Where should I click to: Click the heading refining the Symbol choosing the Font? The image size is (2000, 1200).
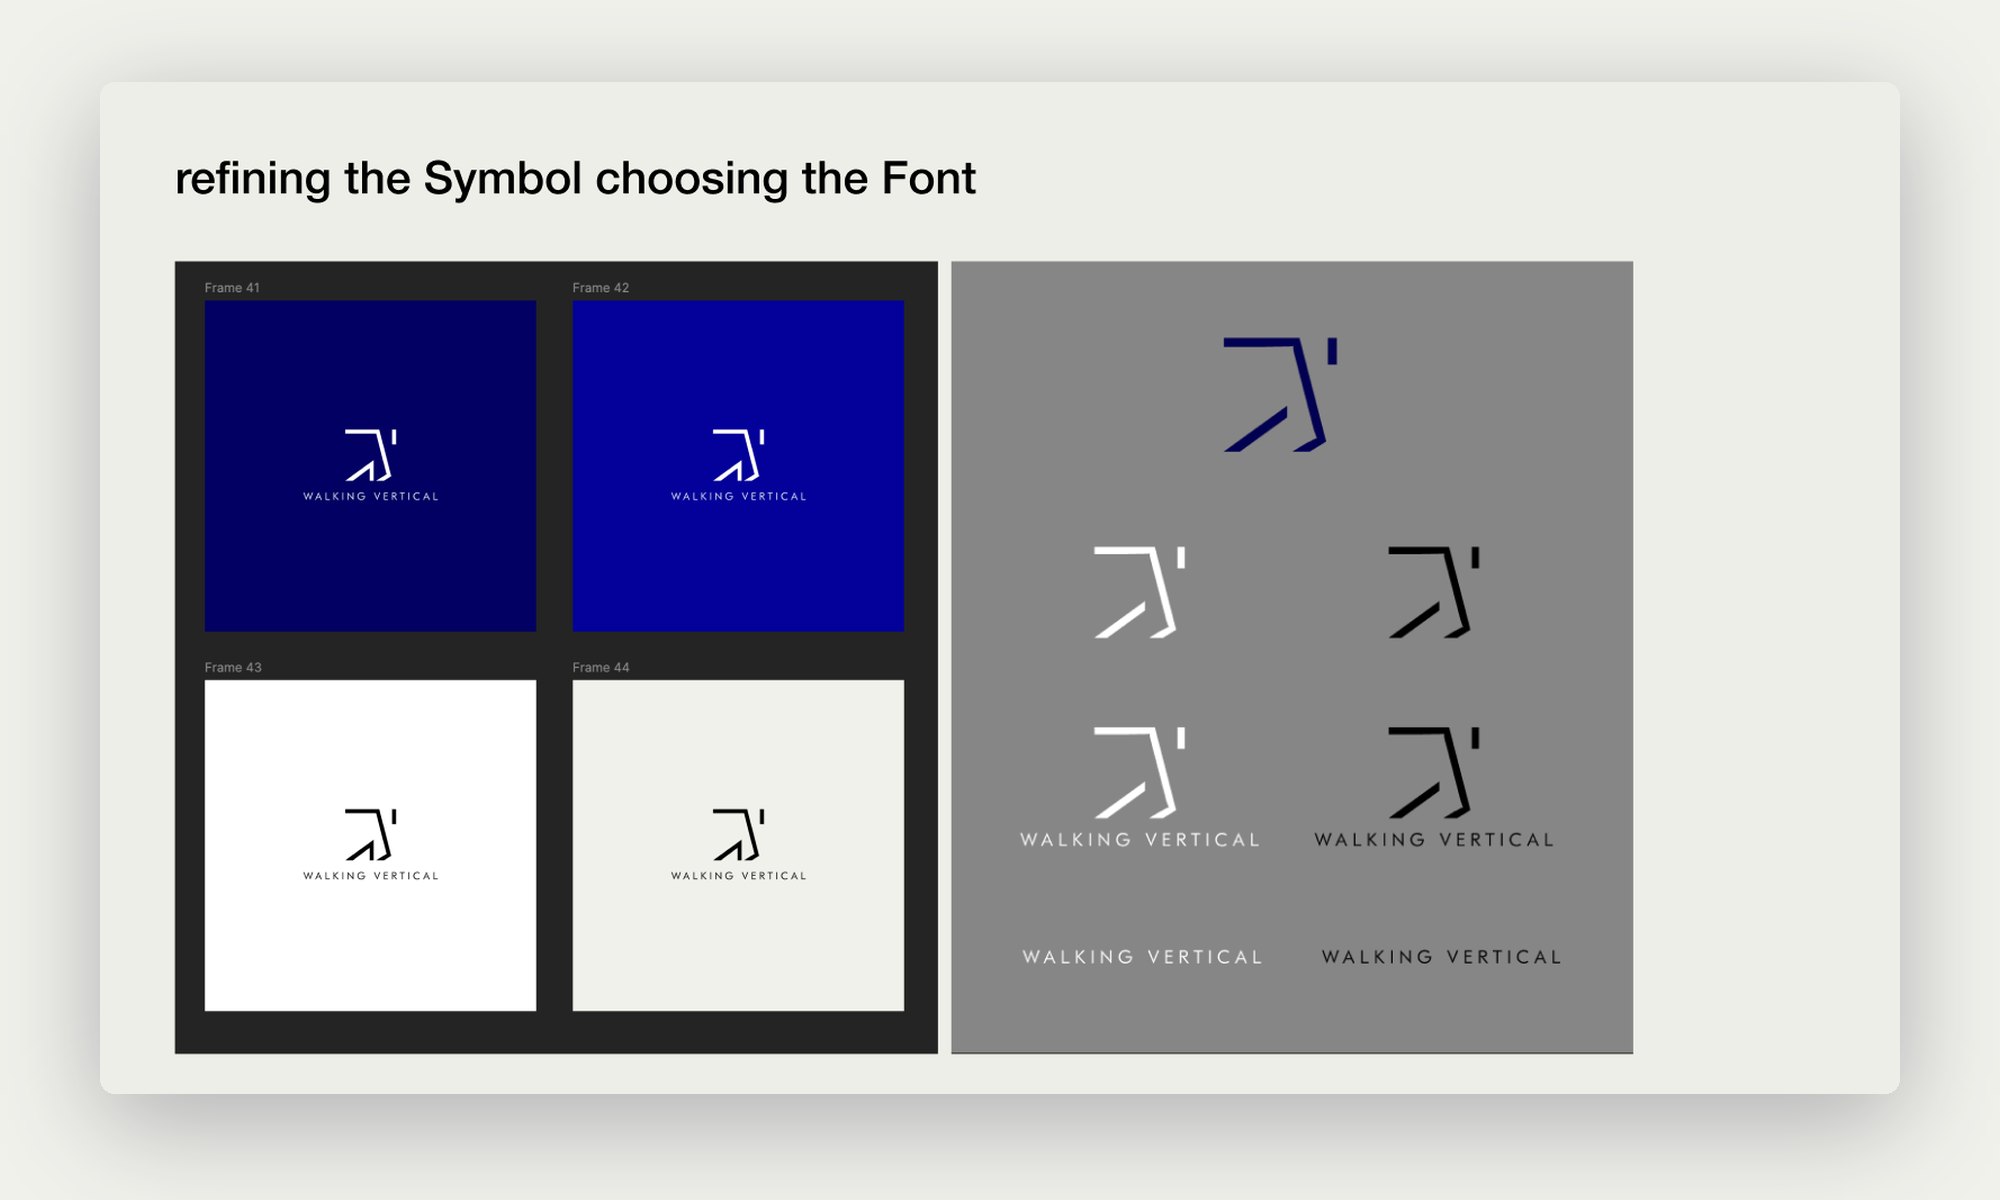575,179
